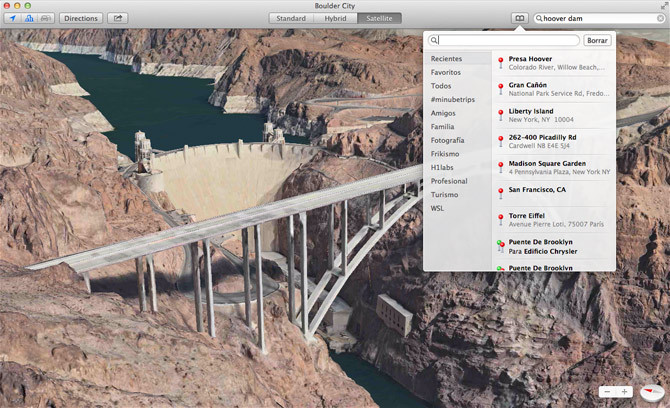The width and height of the screenshot is (670, 408).
Task: Zoom in with the plus button
Action: tap(625, 392)
